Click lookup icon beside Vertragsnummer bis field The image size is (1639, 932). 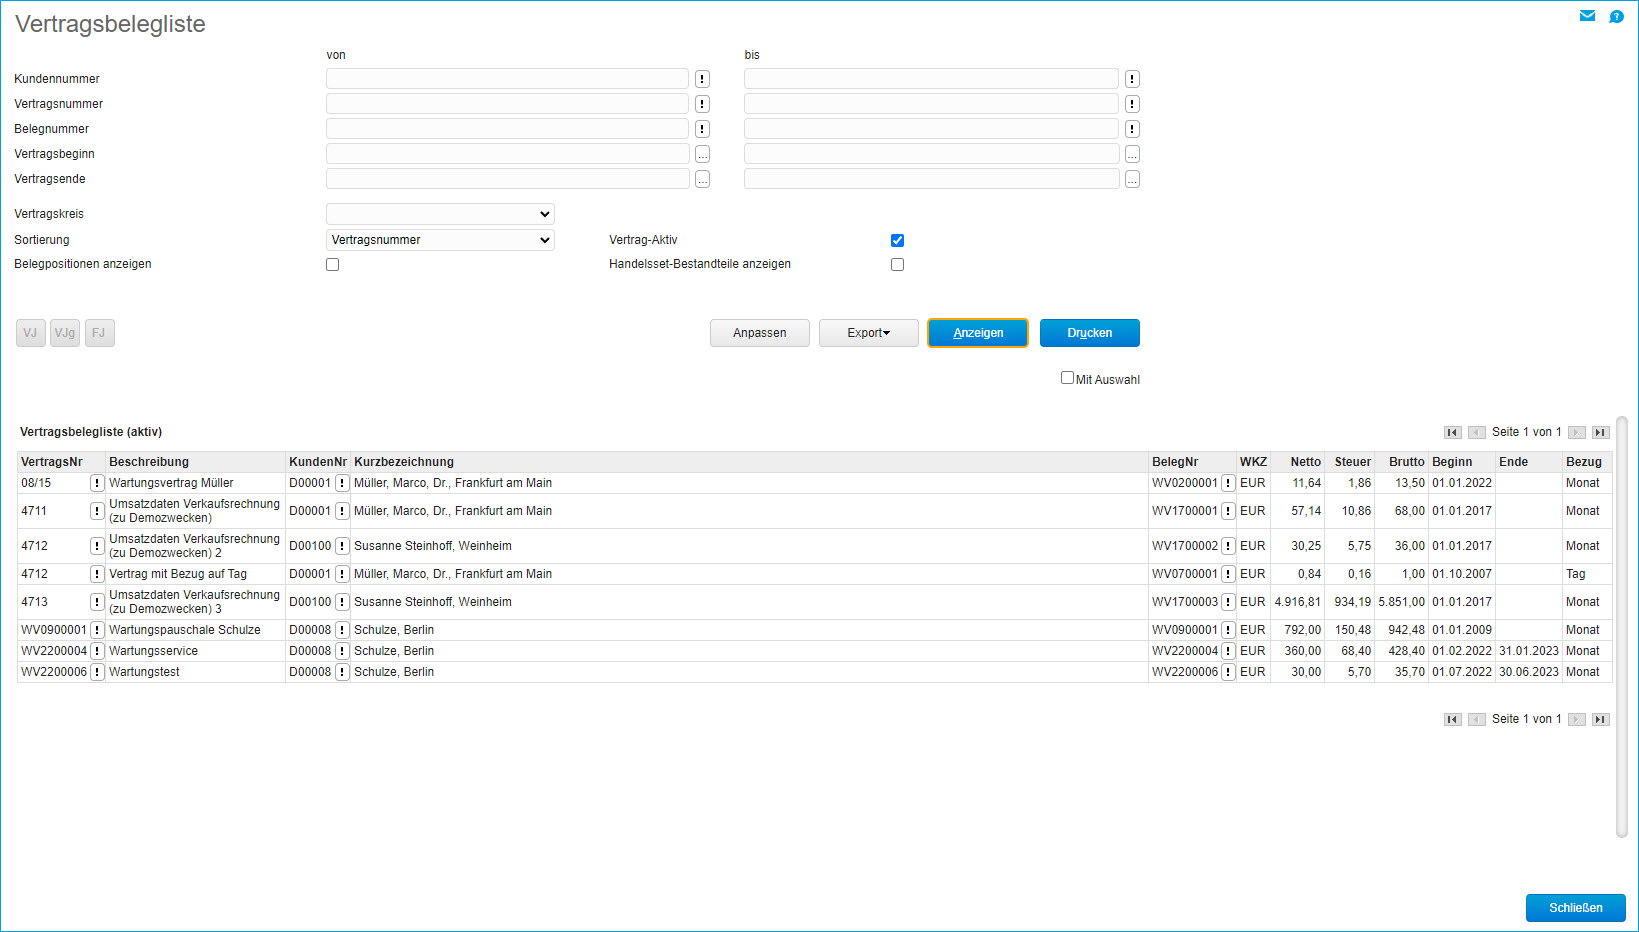point(1132,104)
